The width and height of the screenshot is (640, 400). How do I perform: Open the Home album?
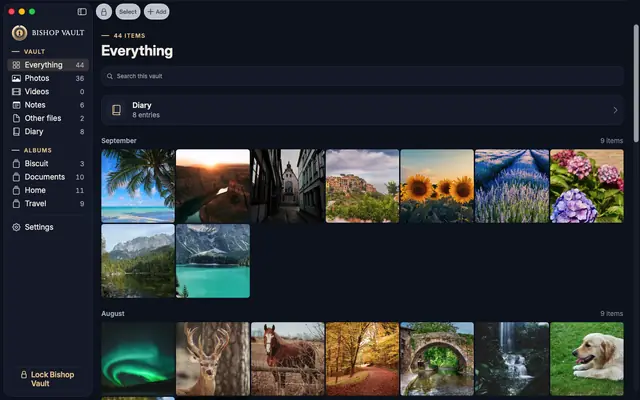coord(48,190)
